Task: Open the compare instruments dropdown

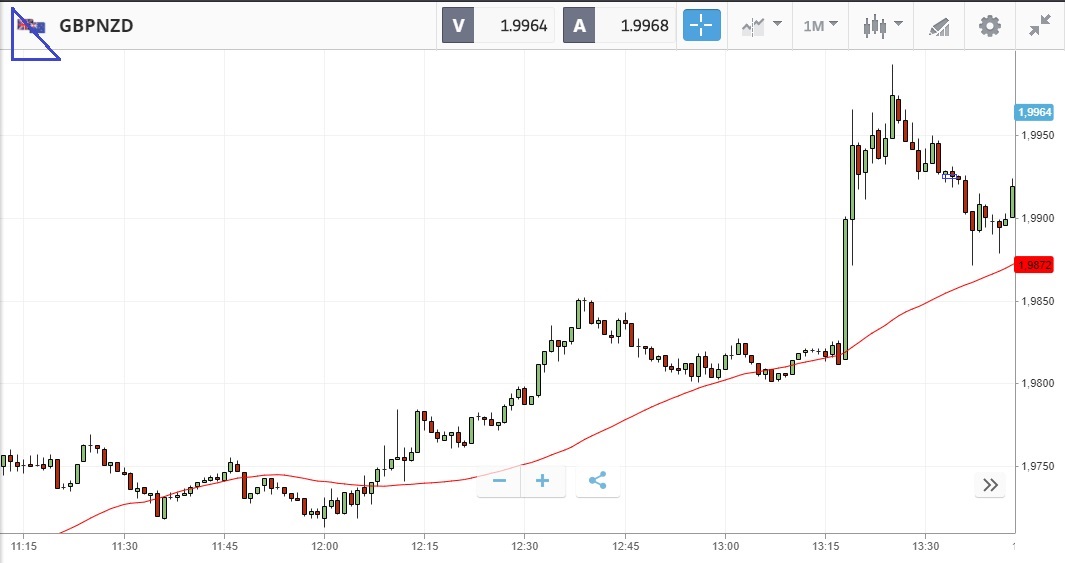Action: [761, 25]
